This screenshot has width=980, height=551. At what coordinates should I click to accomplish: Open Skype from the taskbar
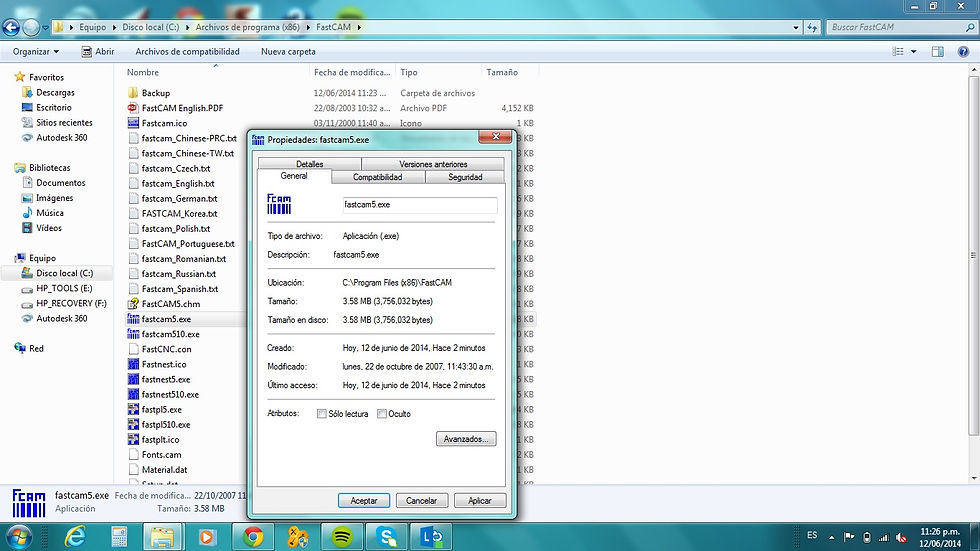386,537
